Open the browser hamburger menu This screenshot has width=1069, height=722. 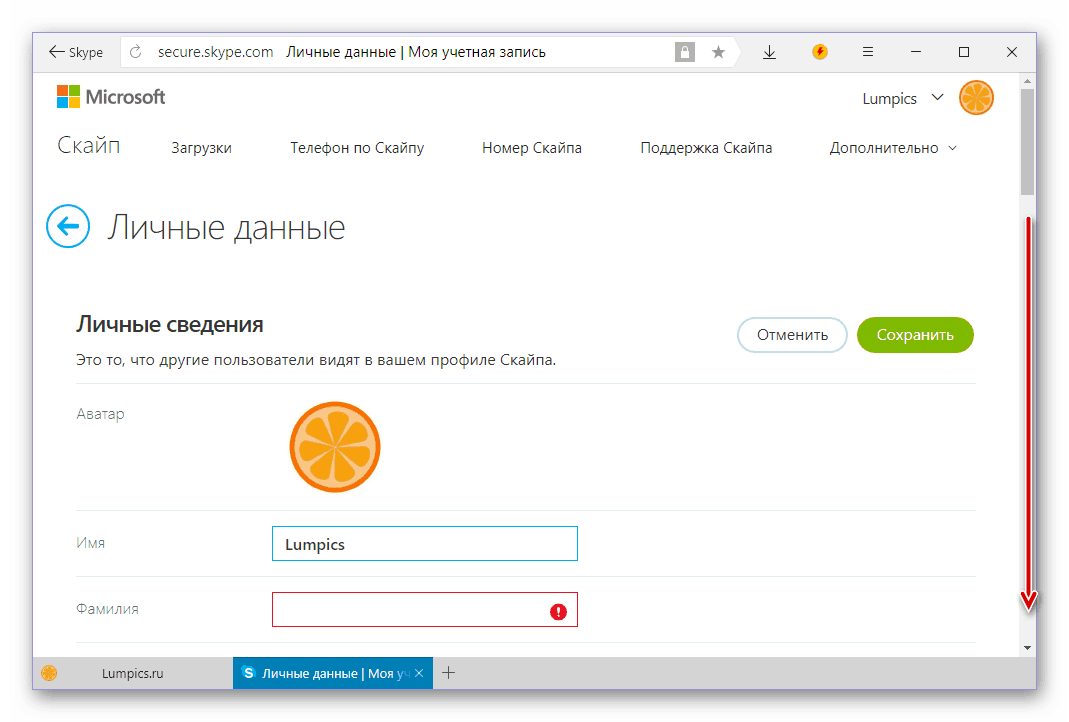pyautogui.click(x=868, y=52)
